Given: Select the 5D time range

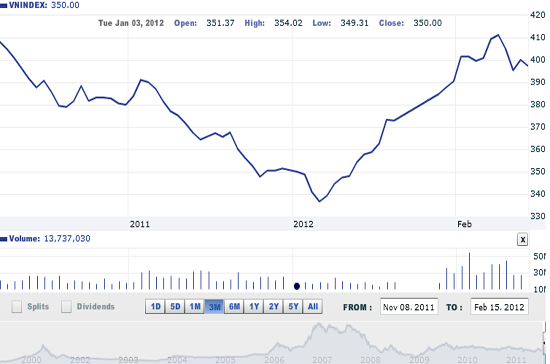Looking at the screenshot, I should 175,307.
